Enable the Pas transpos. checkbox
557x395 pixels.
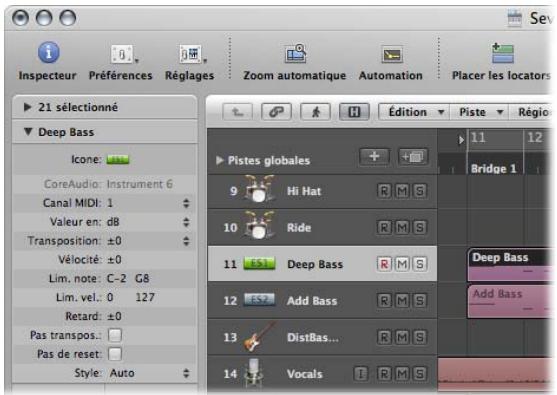click(x=115, y=335)
